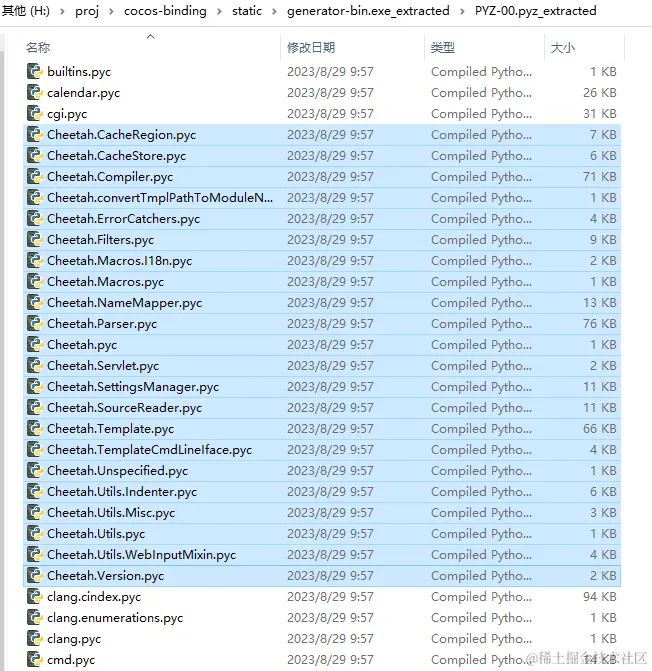Sort by 大小 column header
Viewport: 652px width, 671px height.
[x=563, y=48]
